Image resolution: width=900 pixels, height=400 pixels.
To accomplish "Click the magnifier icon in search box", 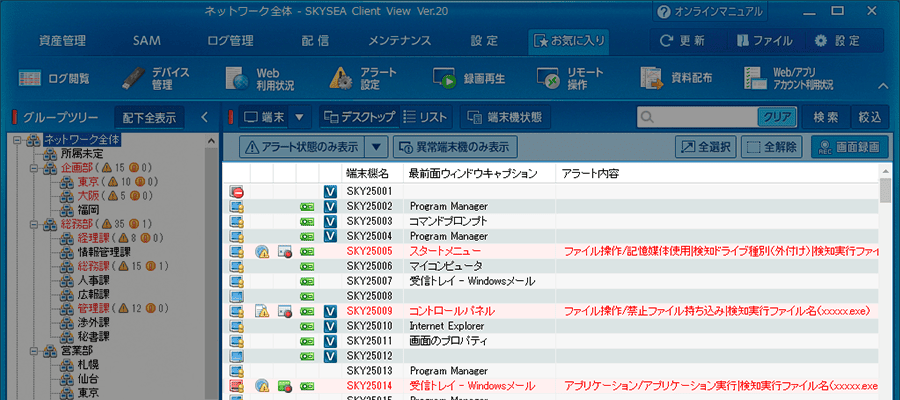I will click(x=647, y=117).
